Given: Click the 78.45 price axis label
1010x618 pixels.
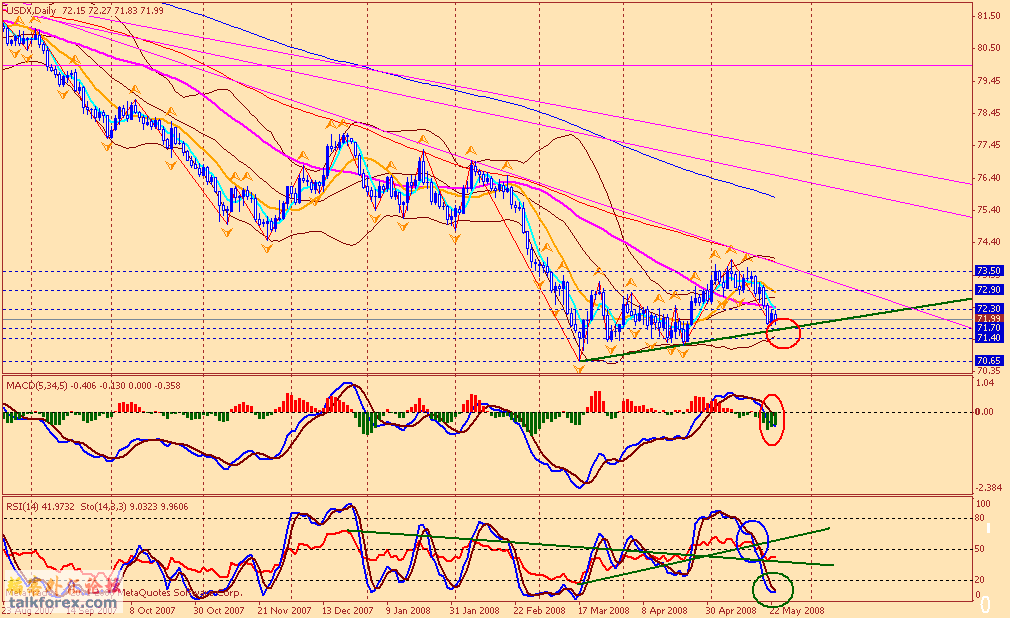Looking at the screenshot, I should coord(989,113).
